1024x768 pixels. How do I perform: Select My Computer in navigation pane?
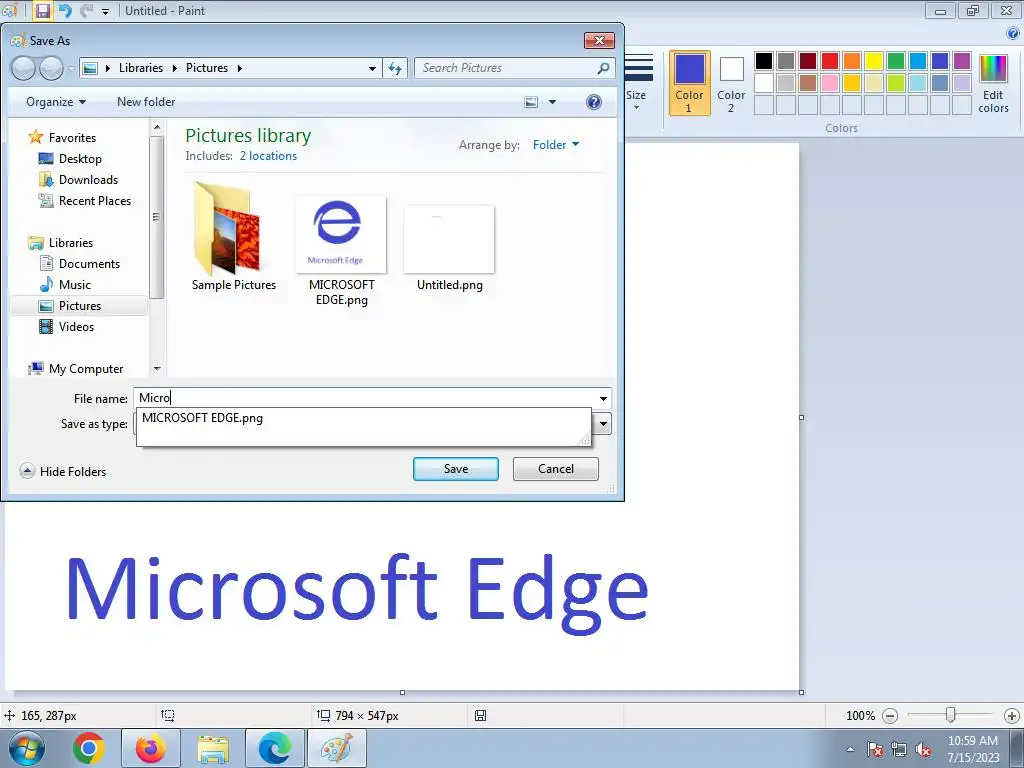click(x=75, y=369)
